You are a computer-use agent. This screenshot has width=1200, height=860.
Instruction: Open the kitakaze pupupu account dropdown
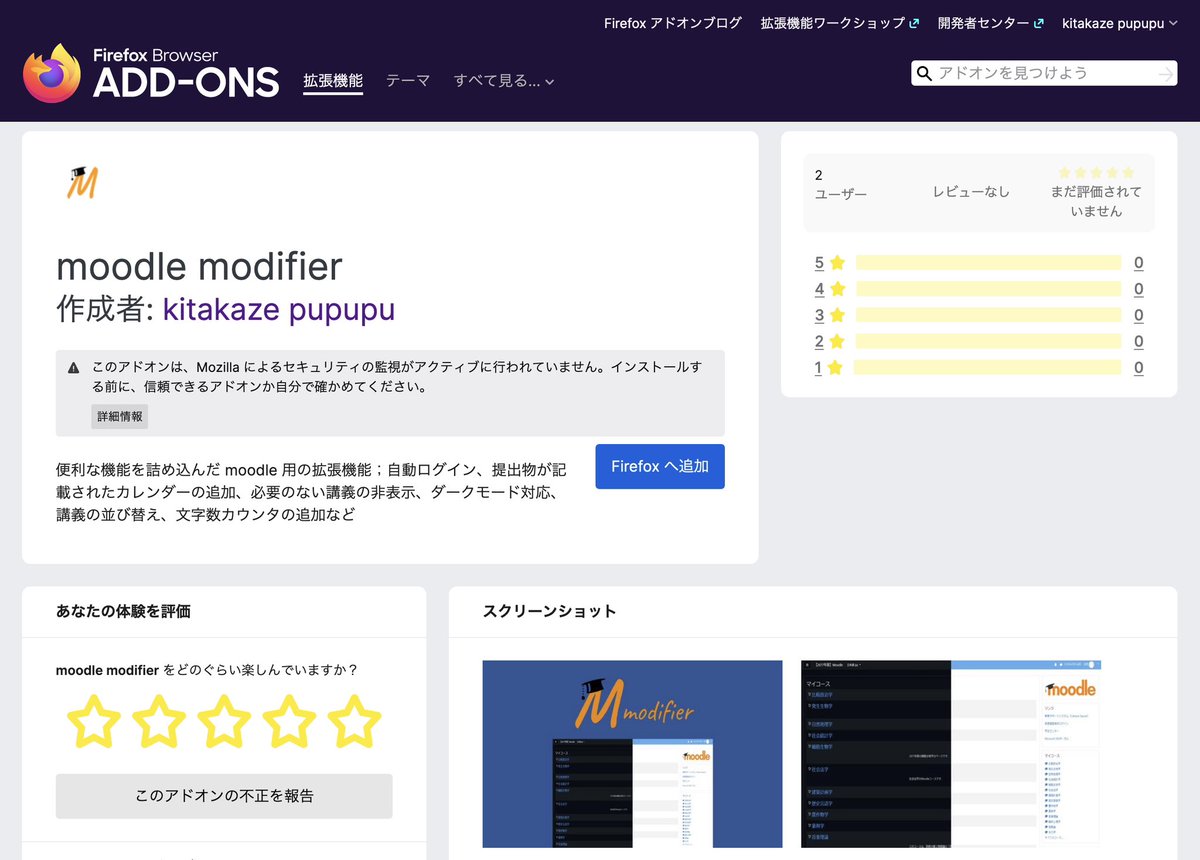pyautogui.click(x=1119, y=23)
